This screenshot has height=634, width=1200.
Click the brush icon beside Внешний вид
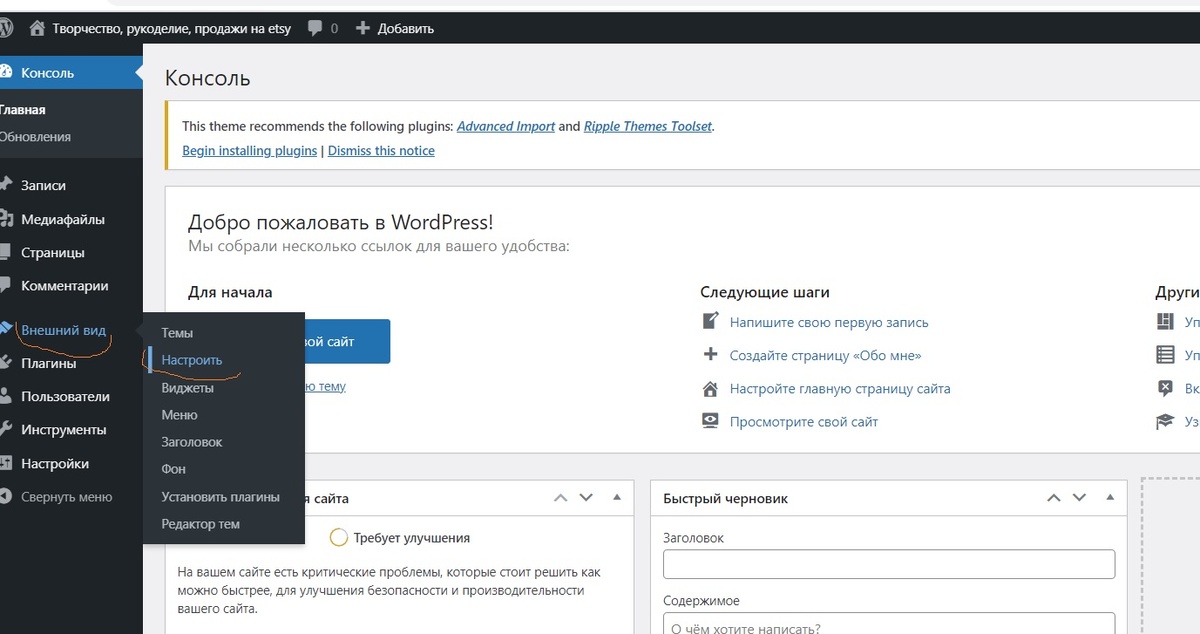point(5,329)
